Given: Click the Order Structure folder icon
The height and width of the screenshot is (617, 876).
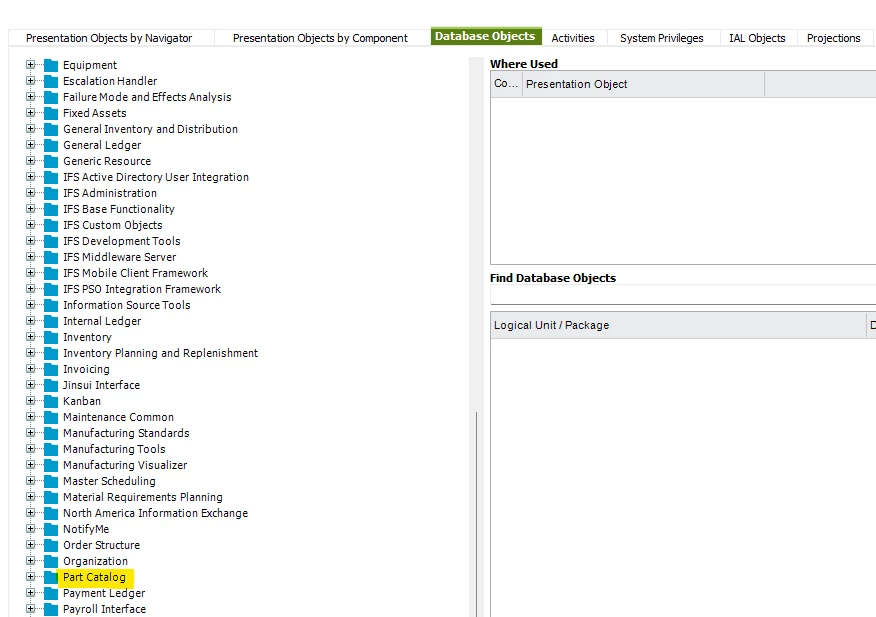Looking at the screenshot, I should (x=51, y=545).
